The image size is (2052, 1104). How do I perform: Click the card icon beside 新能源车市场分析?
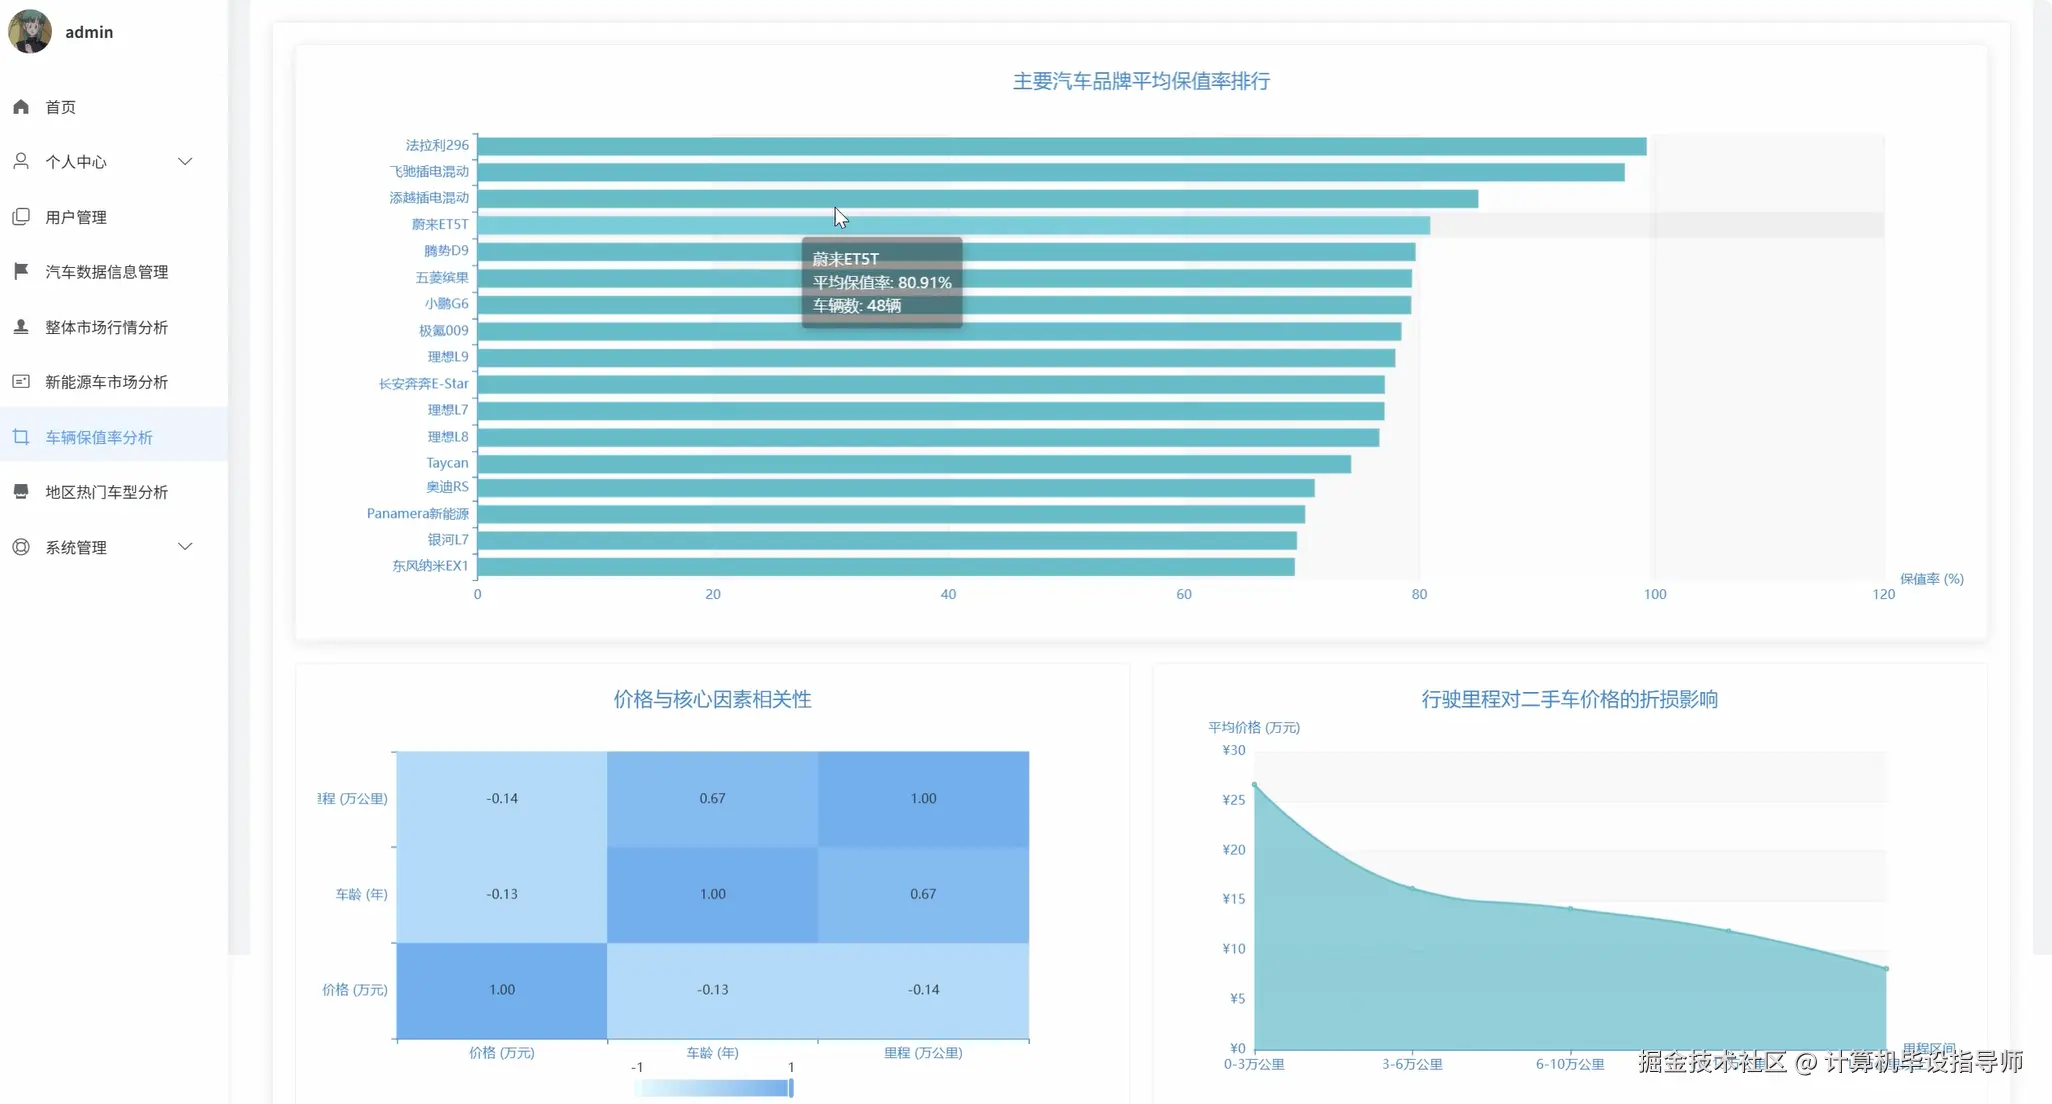pyautogui.click(x=21, y=381)
